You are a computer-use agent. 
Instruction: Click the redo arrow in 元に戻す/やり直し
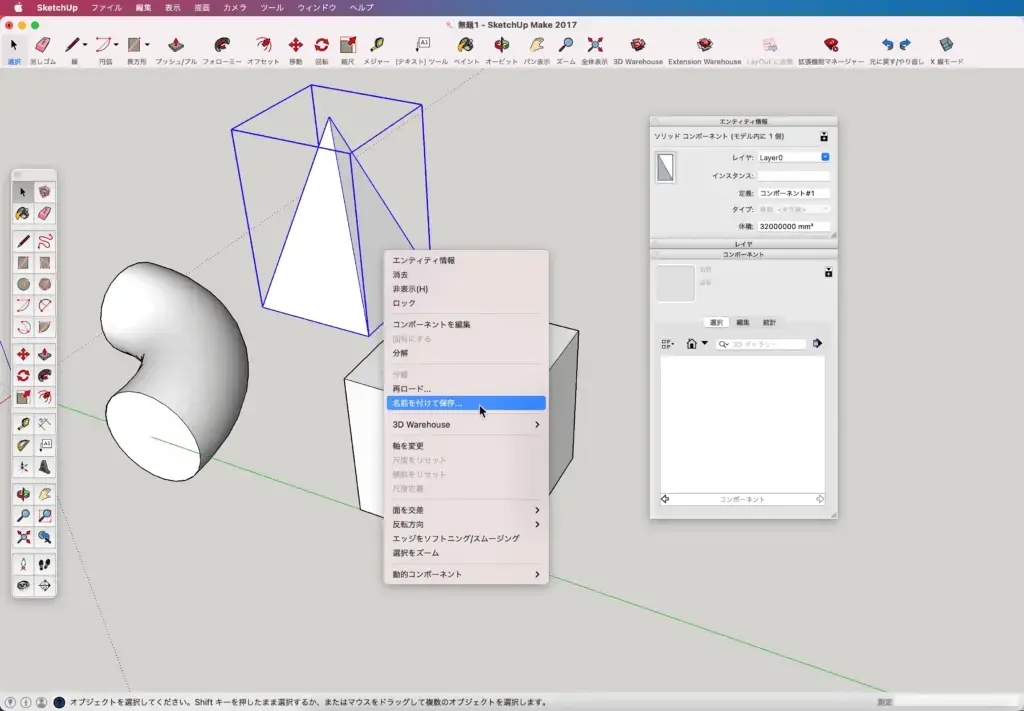click(x=905, y=44)
